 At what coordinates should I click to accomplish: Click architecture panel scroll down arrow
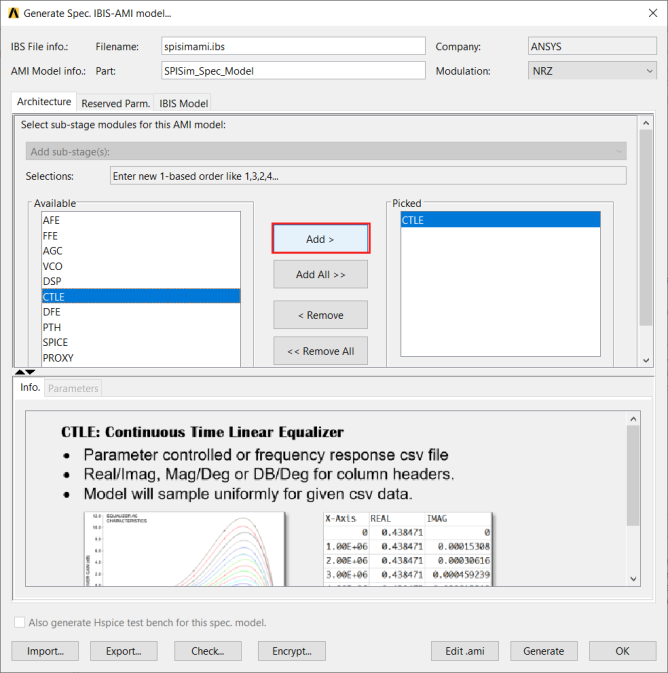pyautogui.click(x=646, y=361)
